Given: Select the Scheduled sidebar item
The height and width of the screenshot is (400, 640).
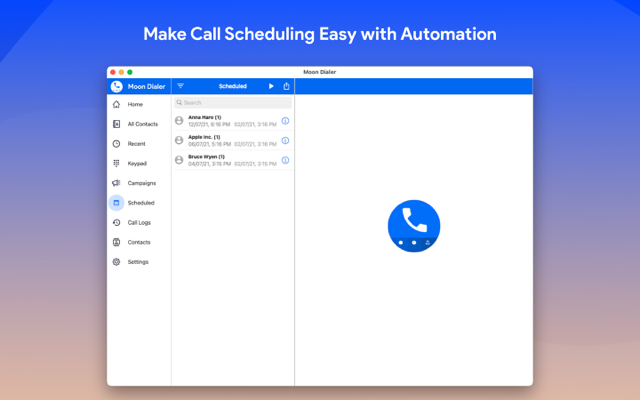Looking at the screenshot, I should click(140, 203).
